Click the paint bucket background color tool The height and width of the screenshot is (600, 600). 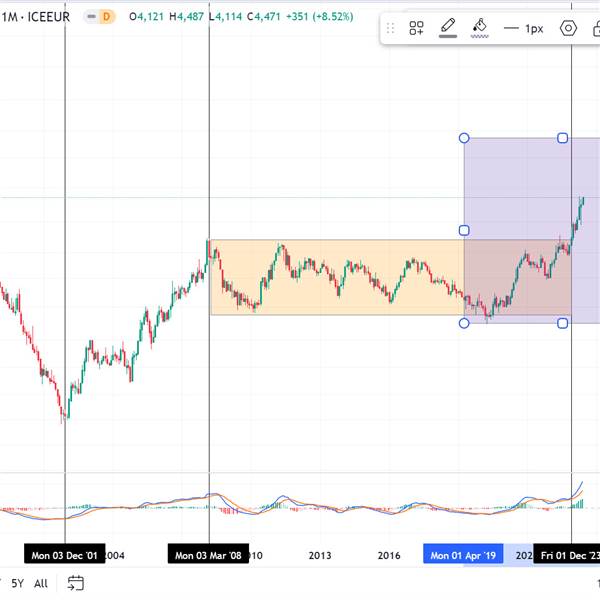click(x=479, y=26)
